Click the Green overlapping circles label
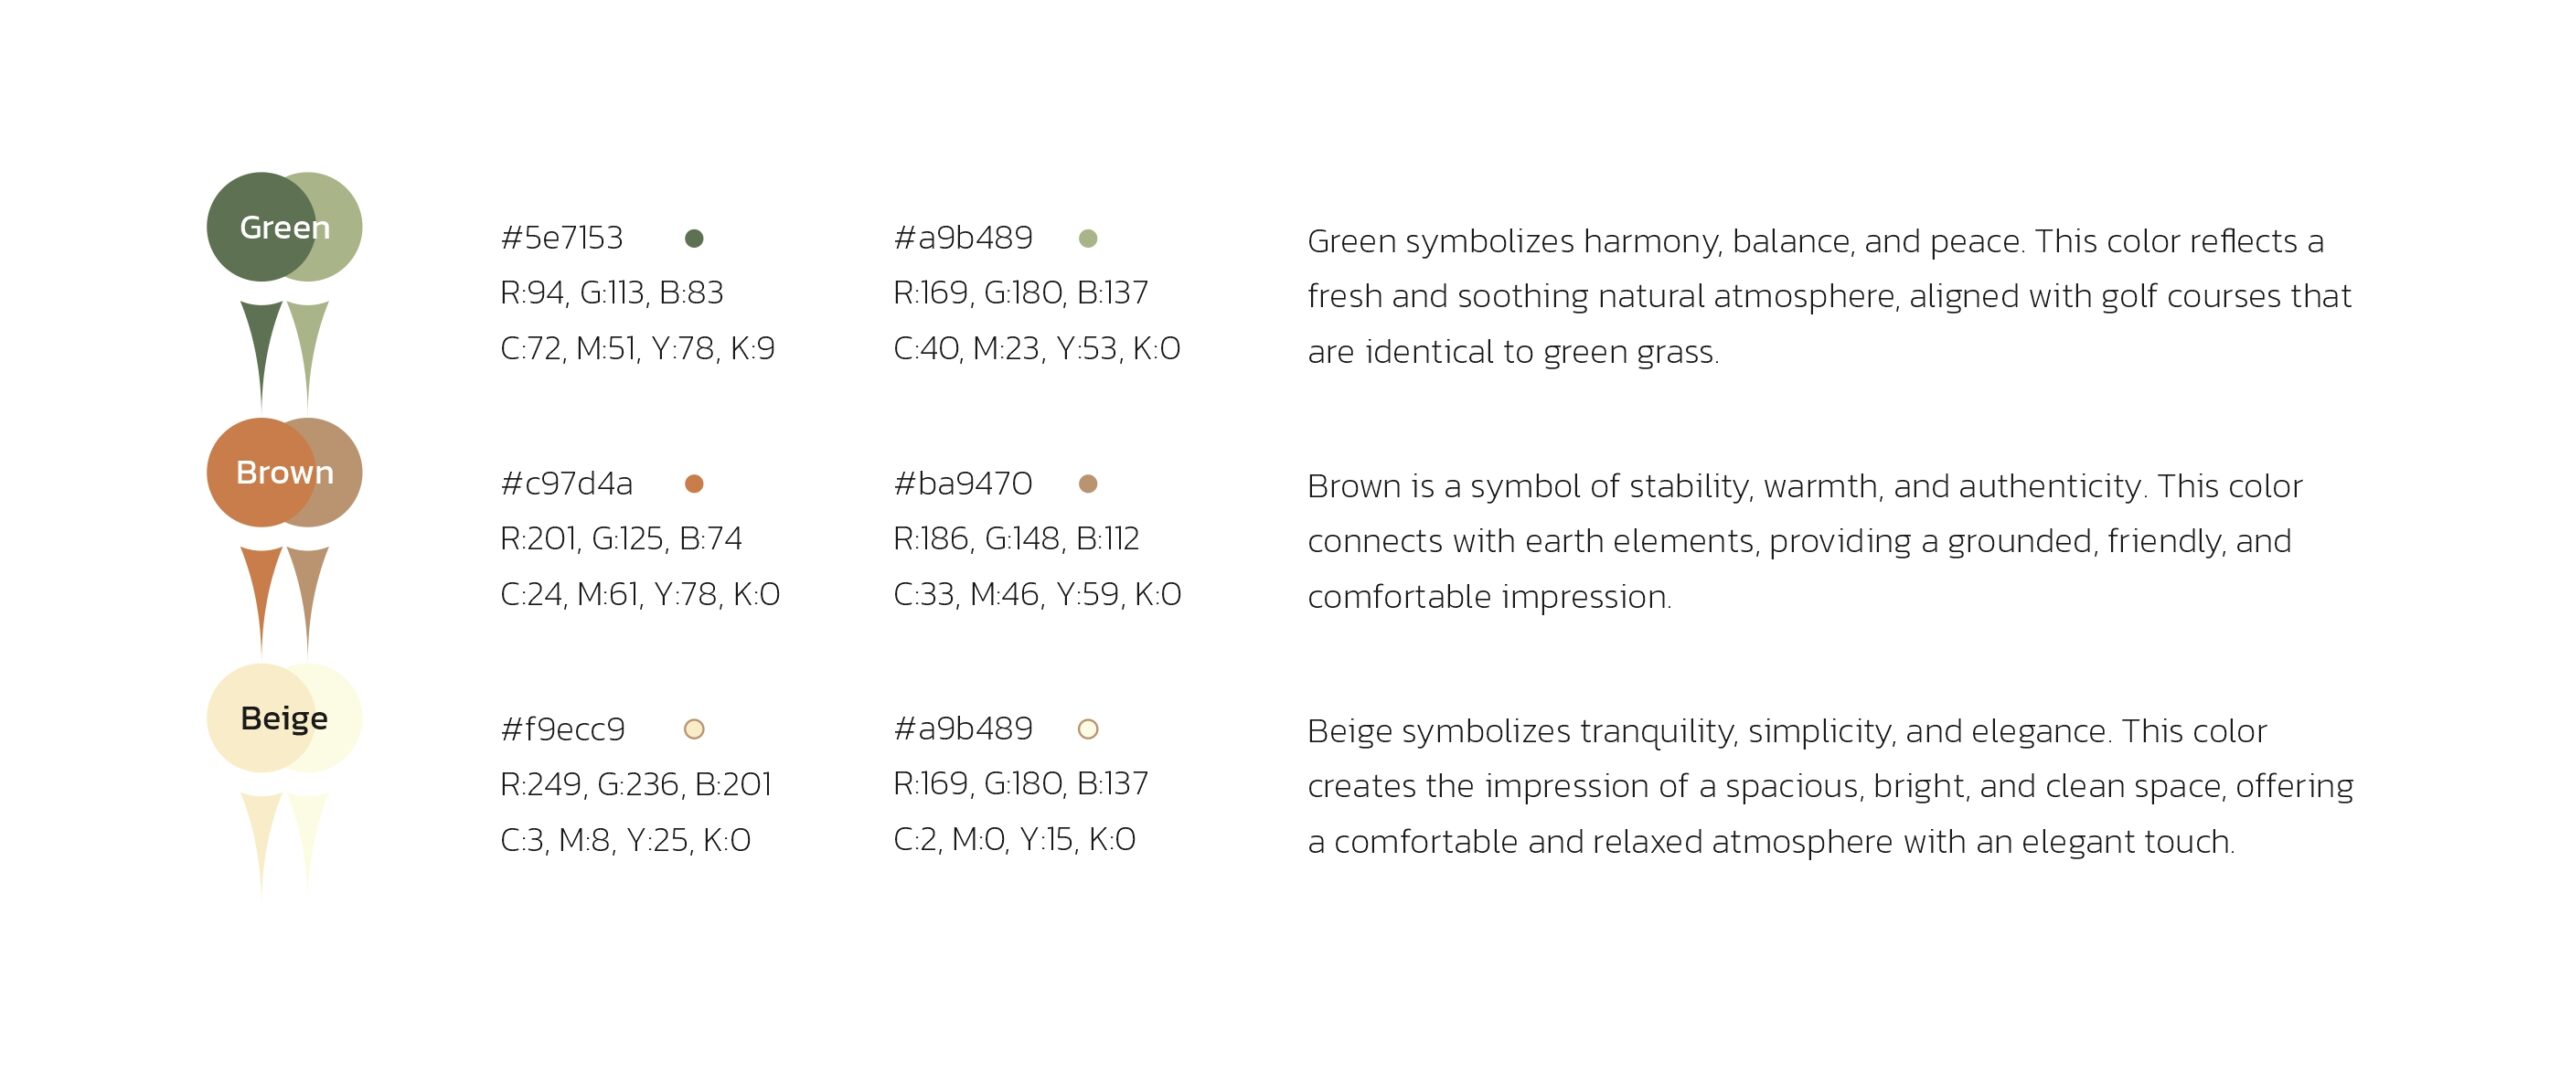Image resolution: width=2560 pixels, height=1085 pixels. (x=284, y=227)
